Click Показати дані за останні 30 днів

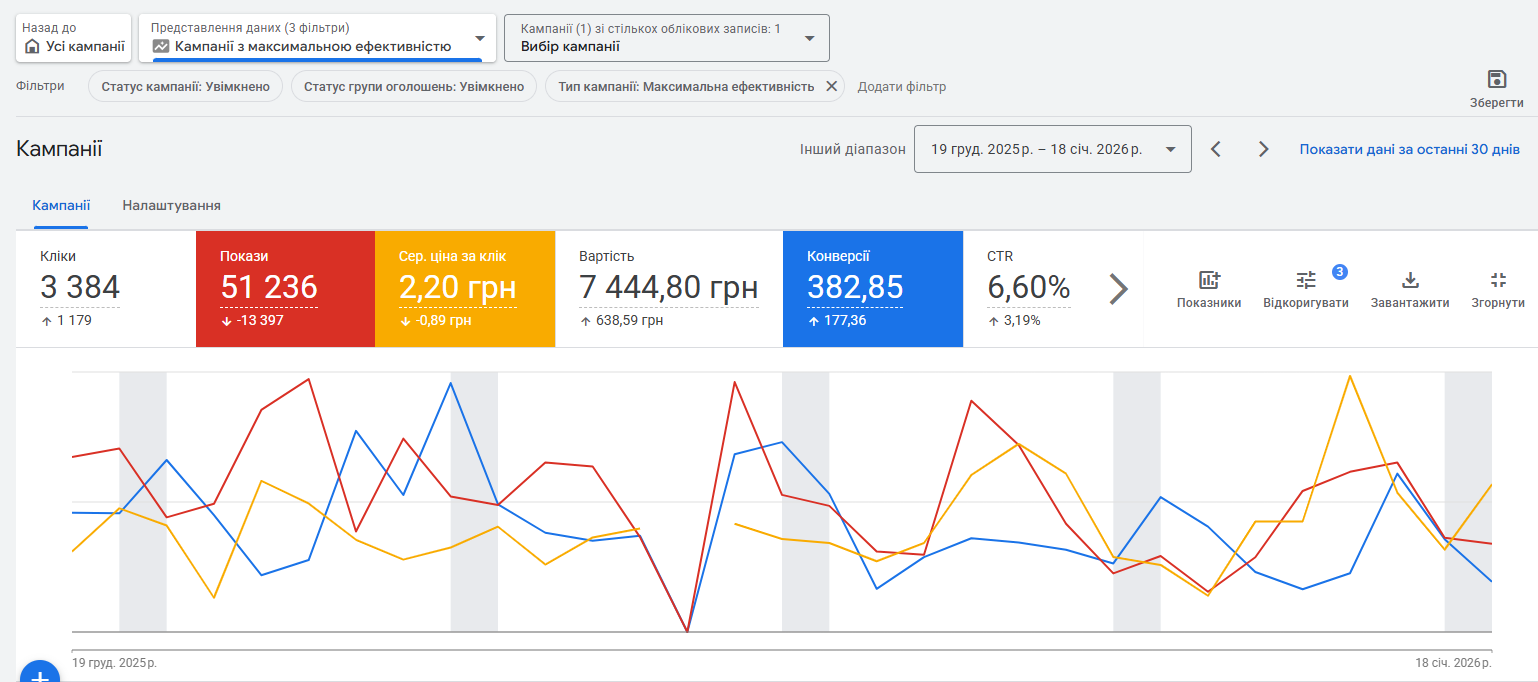click(1409, 149)
